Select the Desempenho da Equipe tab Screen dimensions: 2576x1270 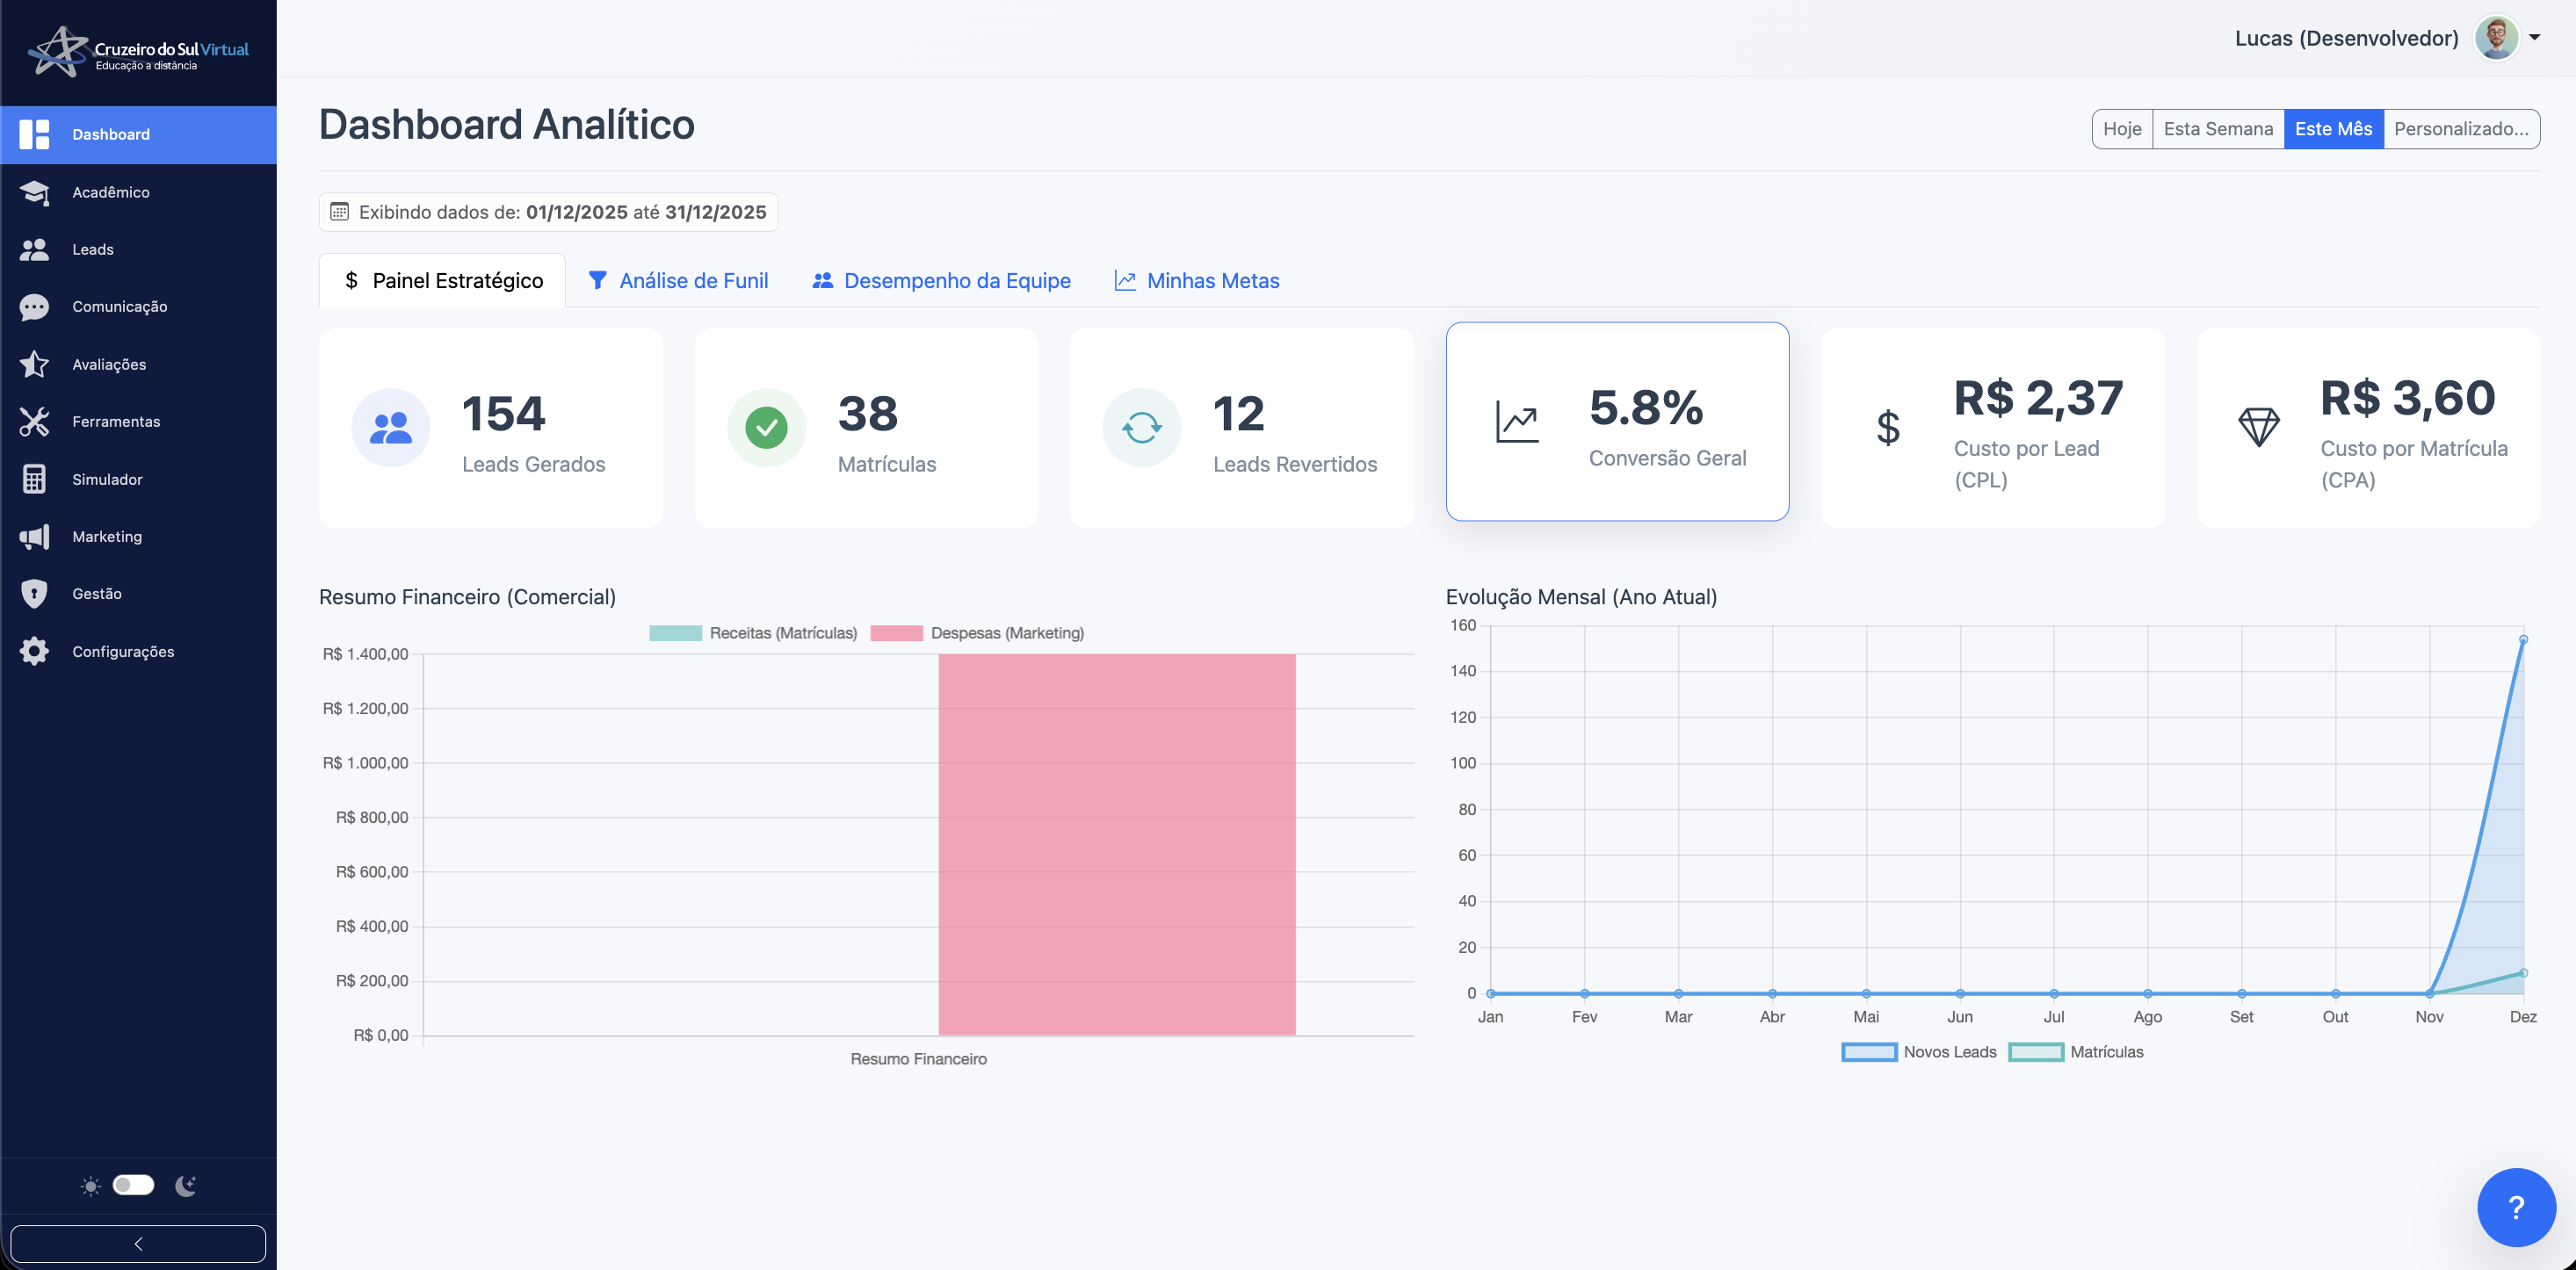[x=940, y=280]
